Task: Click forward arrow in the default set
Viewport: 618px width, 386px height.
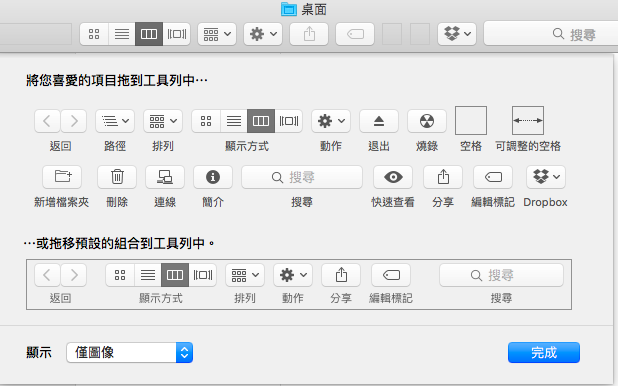Action: click(x=74, y=275)
